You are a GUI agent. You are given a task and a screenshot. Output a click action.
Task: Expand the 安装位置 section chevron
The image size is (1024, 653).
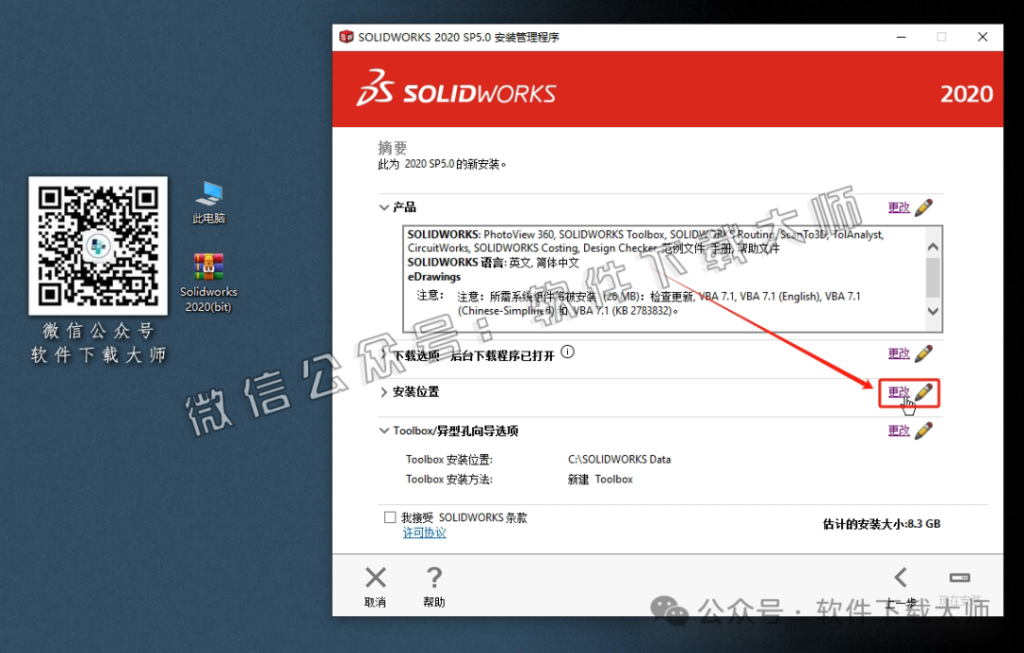pyautogui.click(x=385, y=392)
